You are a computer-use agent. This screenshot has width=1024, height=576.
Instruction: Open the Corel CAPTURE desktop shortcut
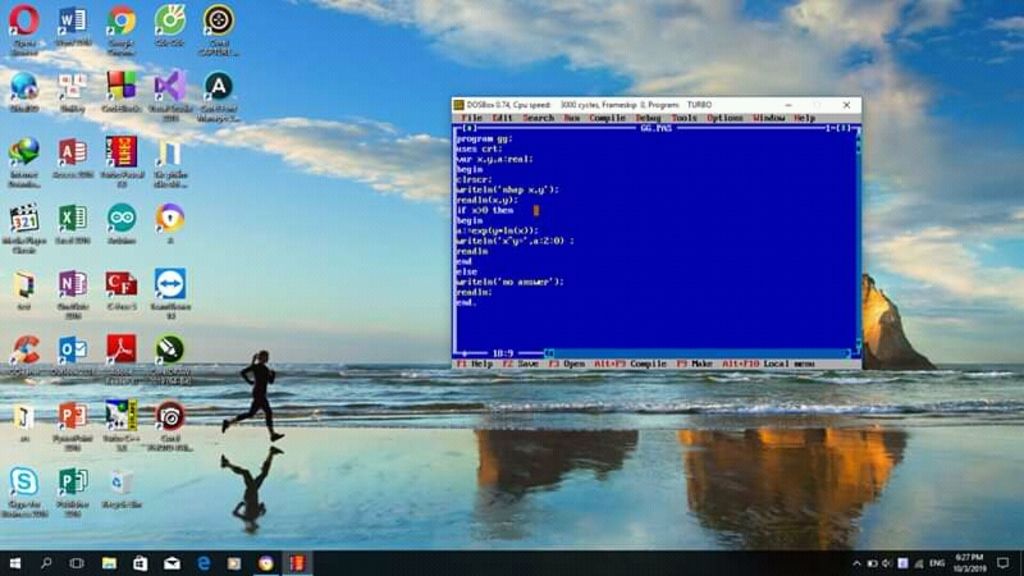coord(218,21)
